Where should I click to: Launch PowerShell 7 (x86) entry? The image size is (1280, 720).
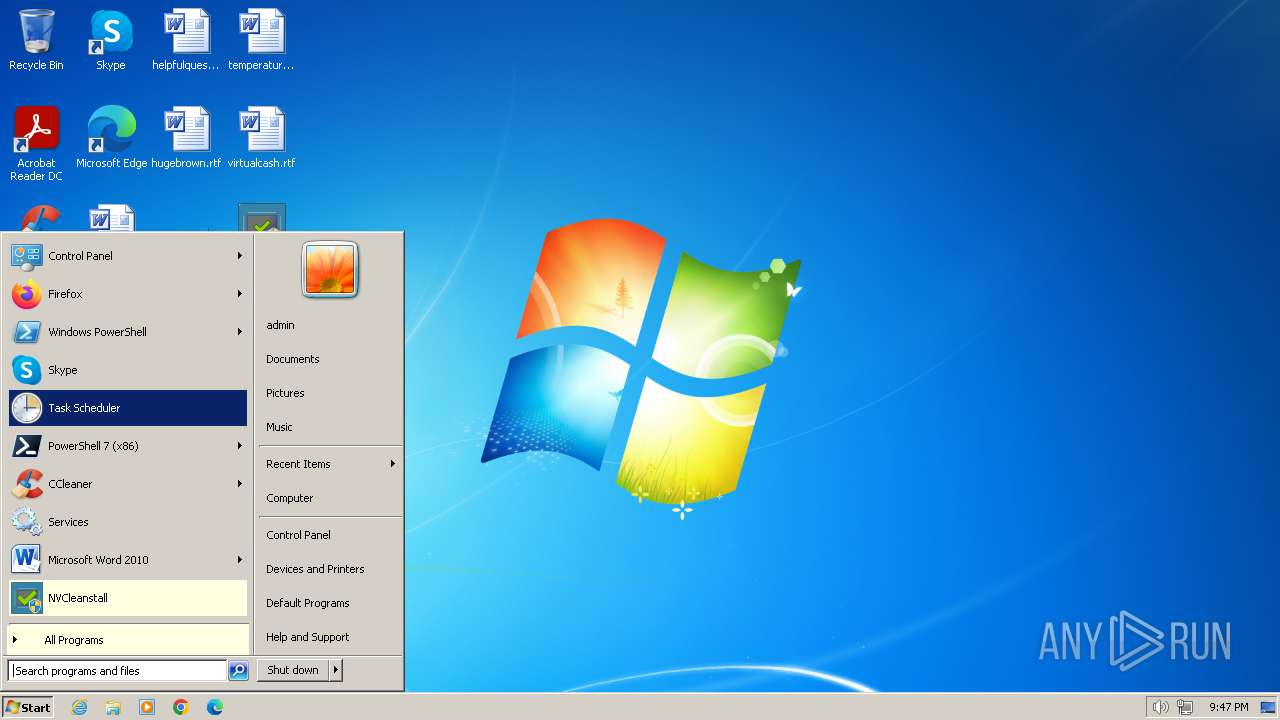tap(128, 446)
